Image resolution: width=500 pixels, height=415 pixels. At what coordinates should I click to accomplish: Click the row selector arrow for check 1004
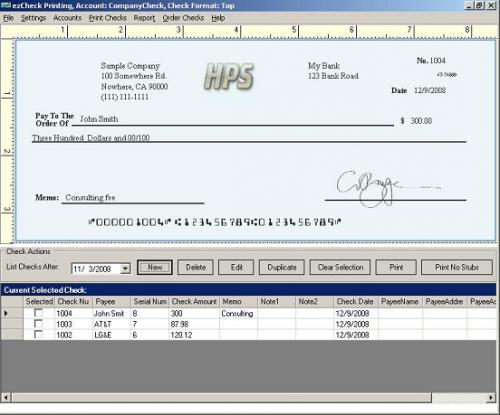[6, 313]
